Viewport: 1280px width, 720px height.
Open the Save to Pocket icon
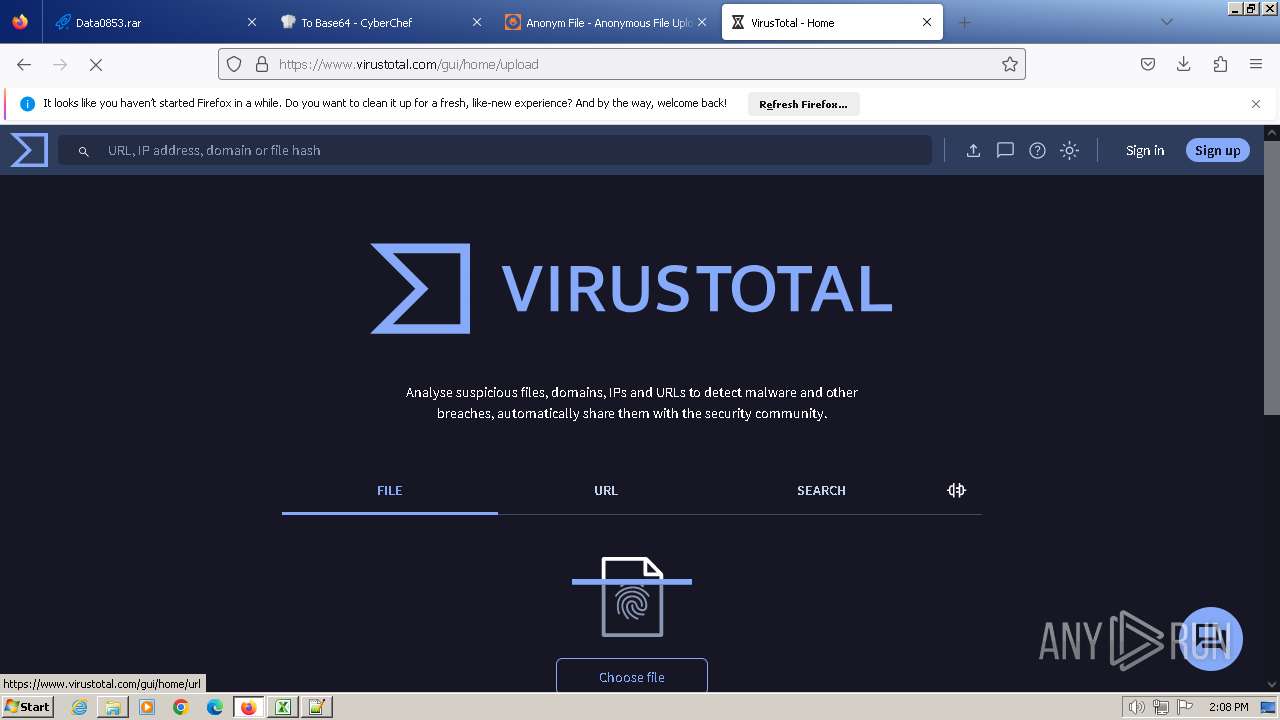(1148, 64)
